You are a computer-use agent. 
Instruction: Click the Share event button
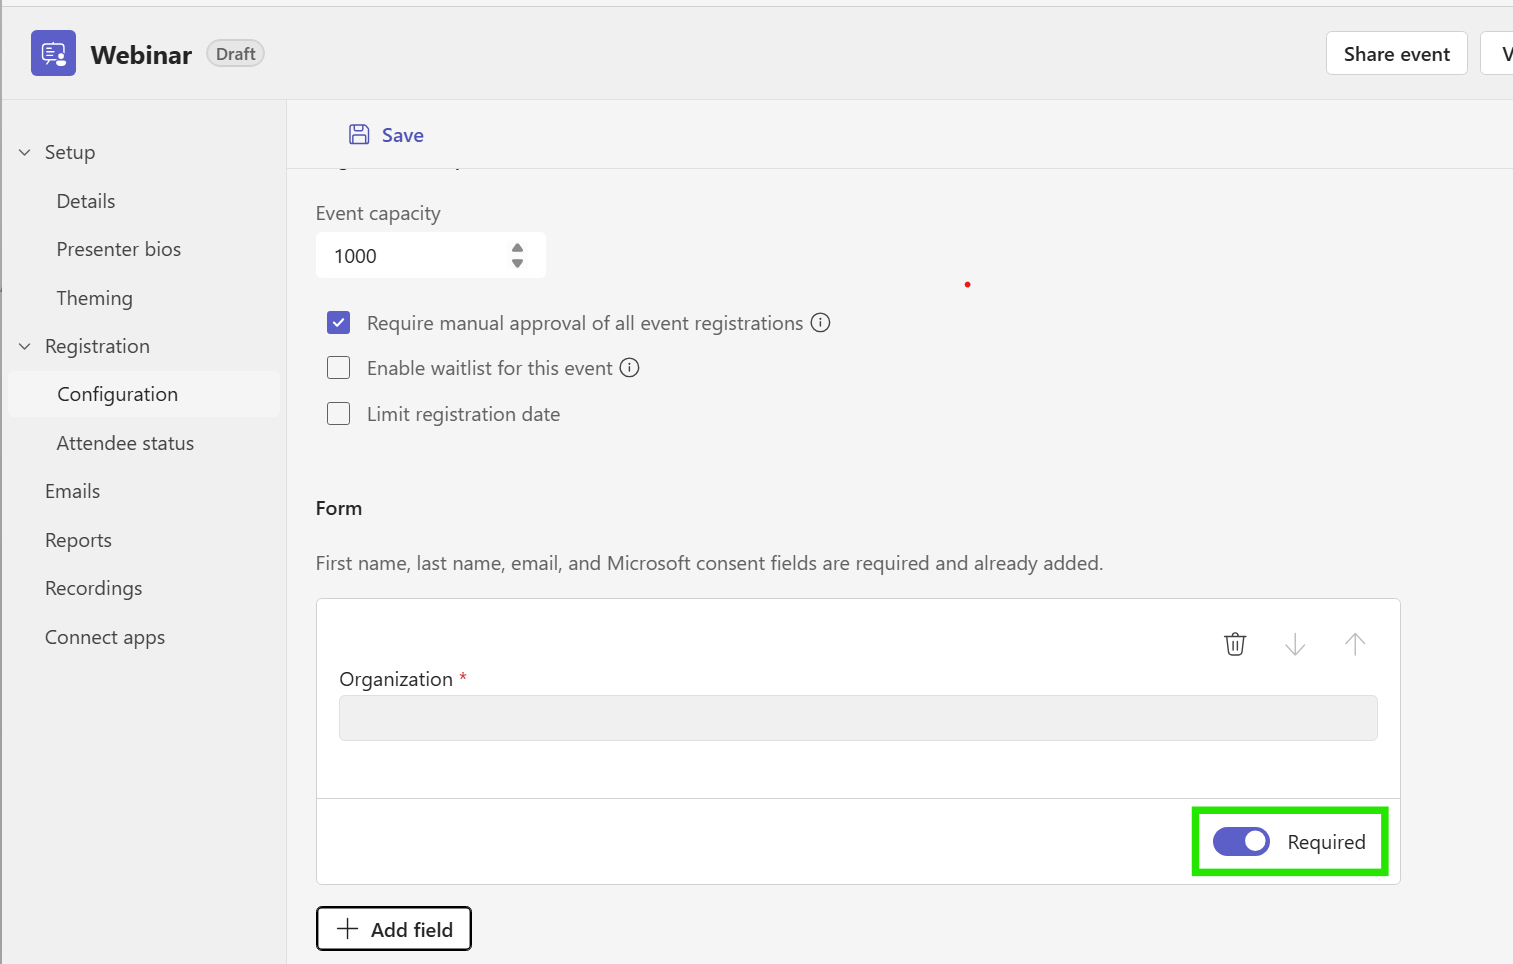click(1396, 54)
